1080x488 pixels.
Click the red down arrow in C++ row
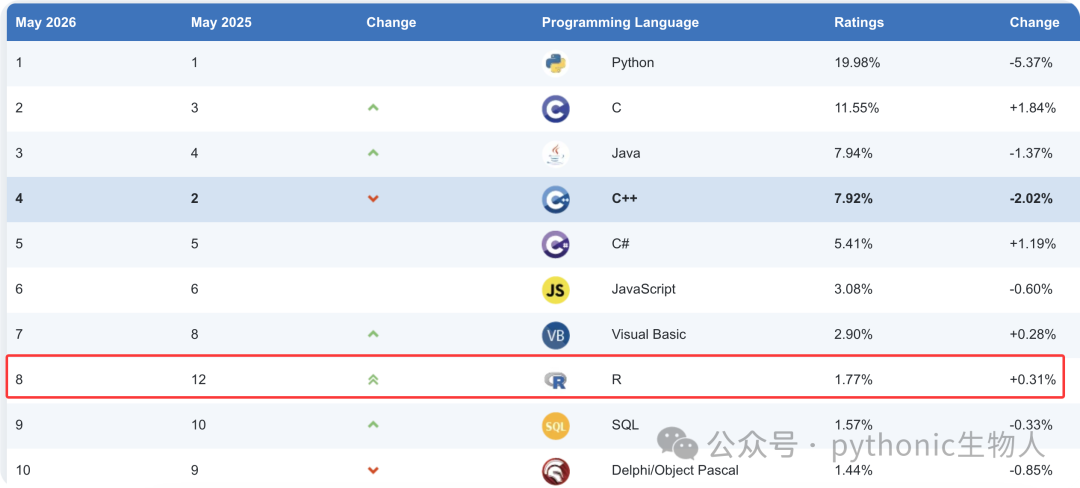click(x=373, y=199)
